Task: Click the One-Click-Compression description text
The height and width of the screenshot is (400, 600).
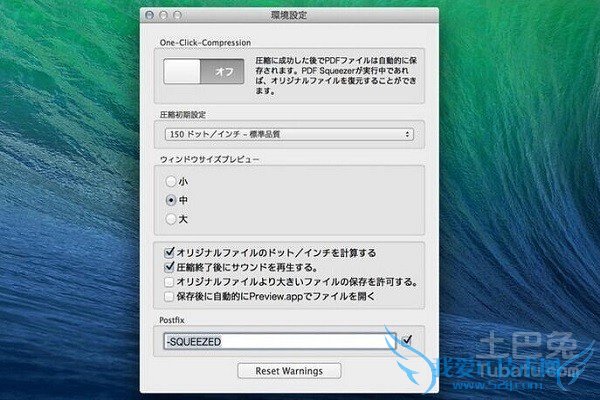Action: tap(336, 76)
